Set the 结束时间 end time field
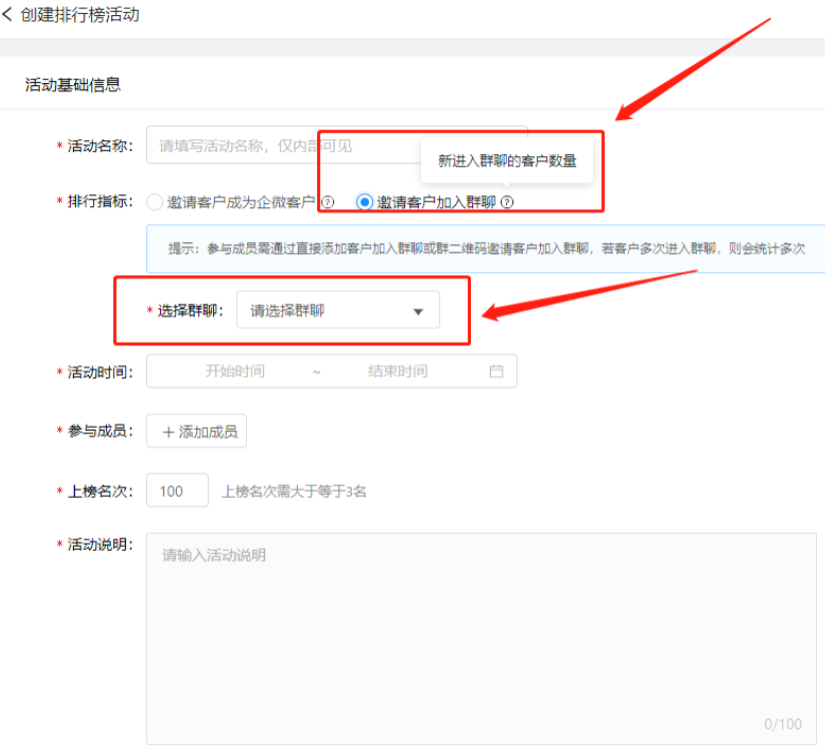Viewport: 825px width, 750px height. click(x=398, y=371)
